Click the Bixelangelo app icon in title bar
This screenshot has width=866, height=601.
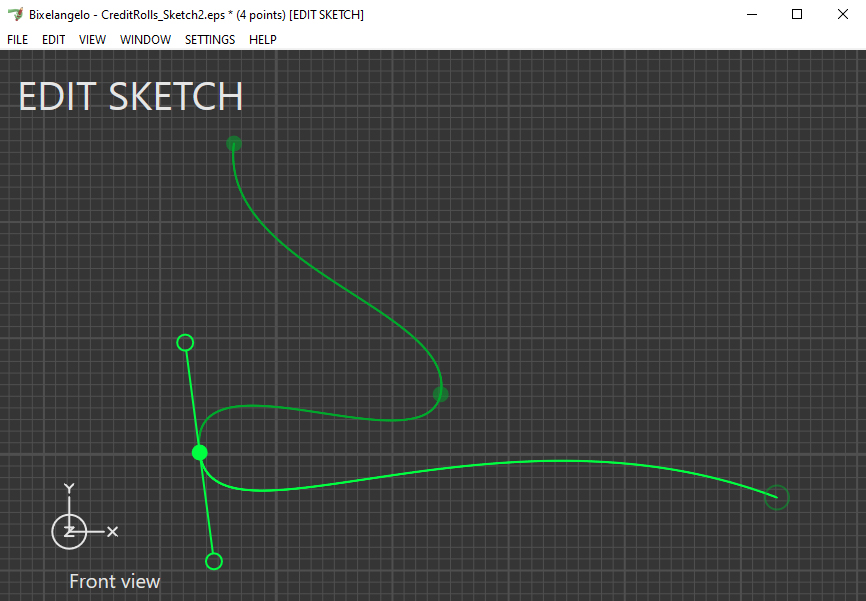15,14
